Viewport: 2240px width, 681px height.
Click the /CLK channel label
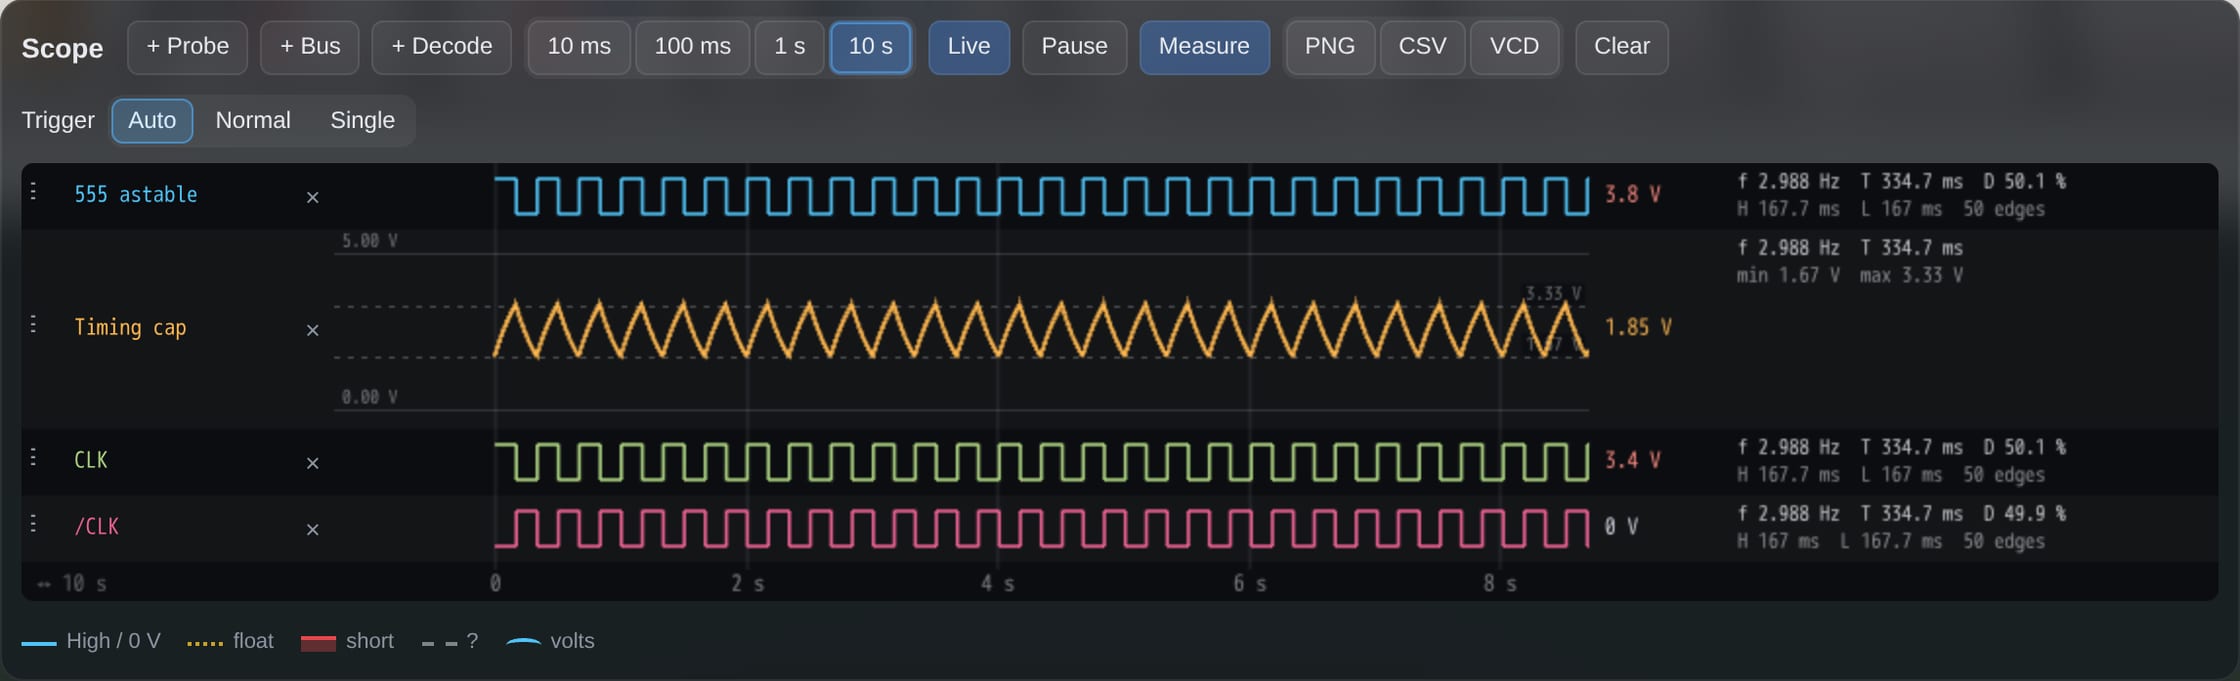pos(96,527)
